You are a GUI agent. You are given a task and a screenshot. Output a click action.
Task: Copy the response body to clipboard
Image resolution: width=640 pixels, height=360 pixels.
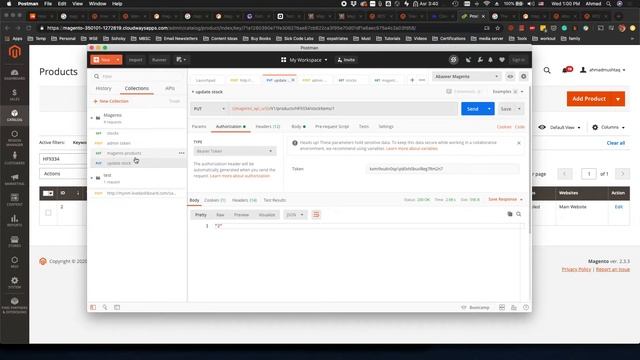(509, 214)
